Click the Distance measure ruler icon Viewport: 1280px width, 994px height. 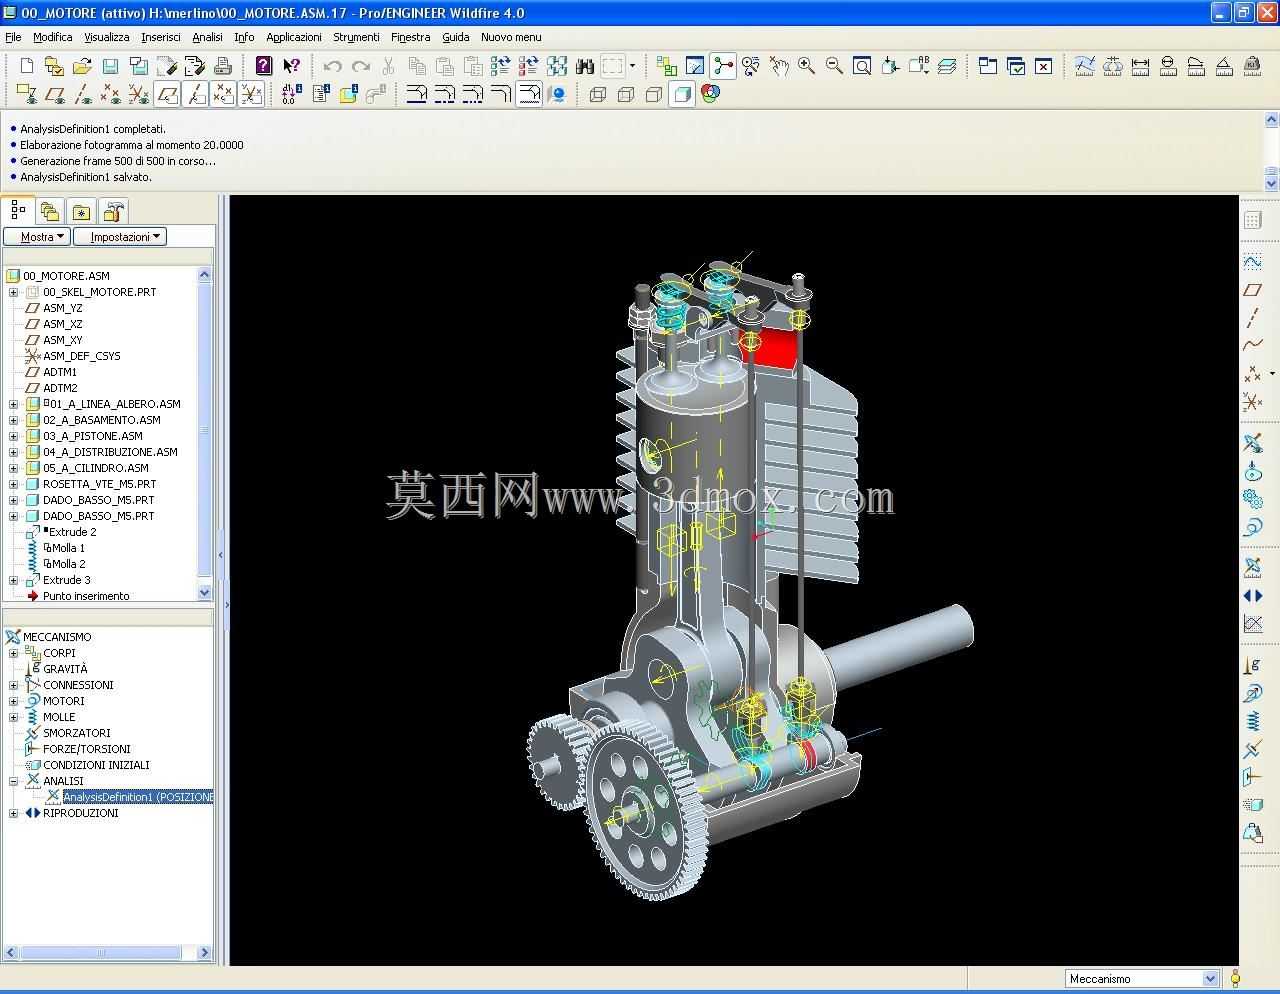click(1140, 66)
